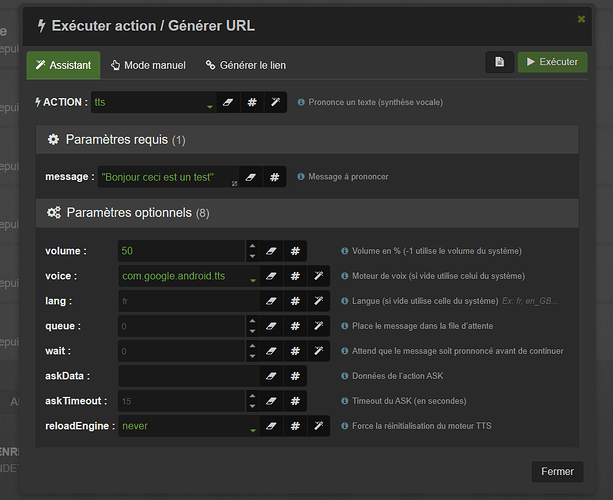Screen dimensions: 613x500
Task: Click the message text field
Action: tap(168, 177)
